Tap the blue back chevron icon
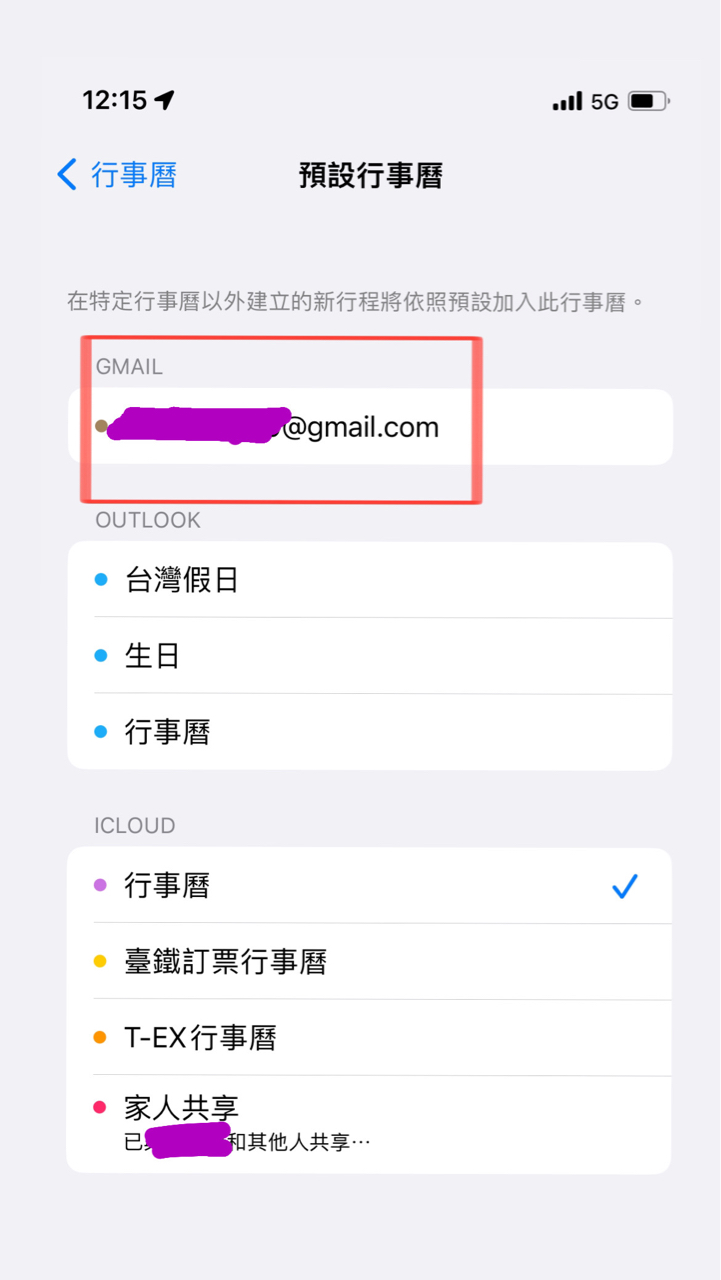Viewport: 721px width, 1280px height. point(67,175)
